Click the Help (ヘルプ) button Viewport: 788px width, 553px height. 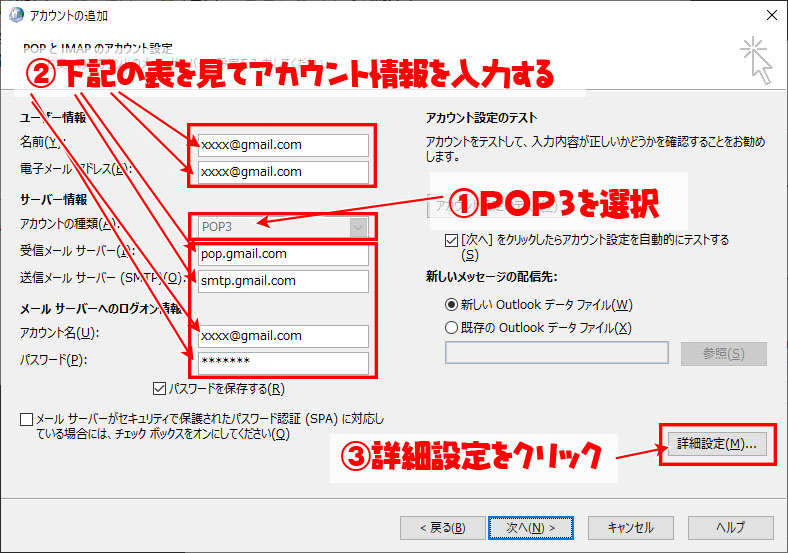[x=731, y=528]
